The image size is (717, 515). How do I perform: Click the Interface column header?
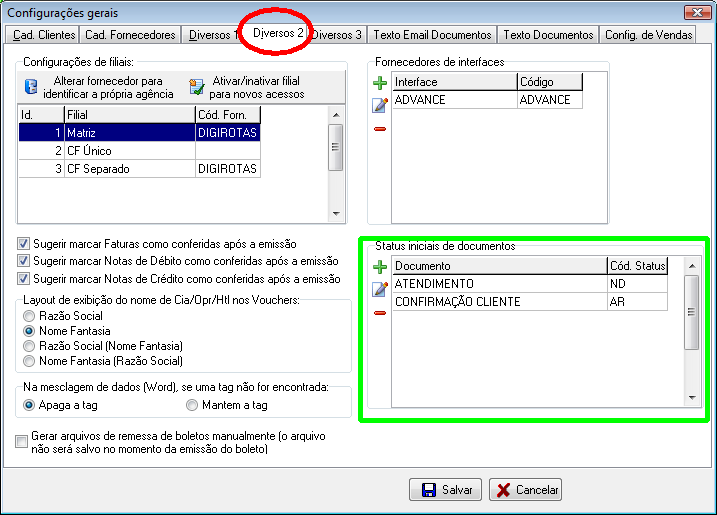455,82
